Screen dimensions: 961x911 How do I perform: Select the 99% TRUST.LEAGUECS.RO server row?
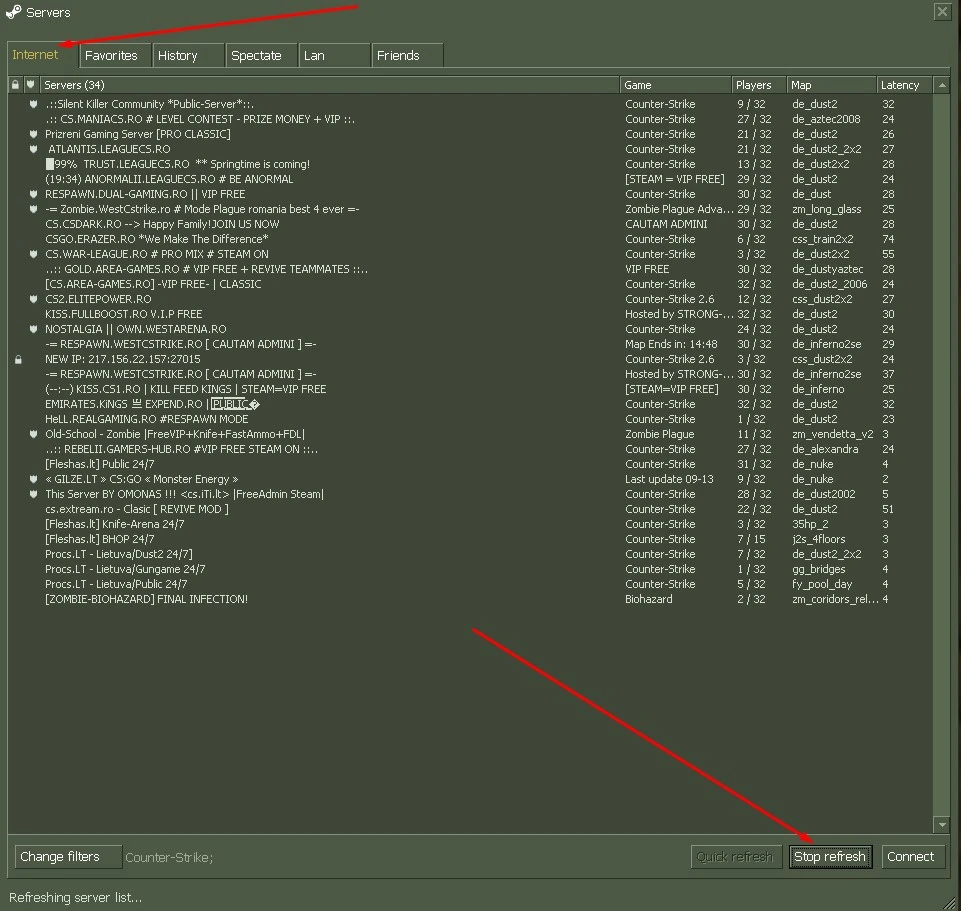[x=470, y=164]
